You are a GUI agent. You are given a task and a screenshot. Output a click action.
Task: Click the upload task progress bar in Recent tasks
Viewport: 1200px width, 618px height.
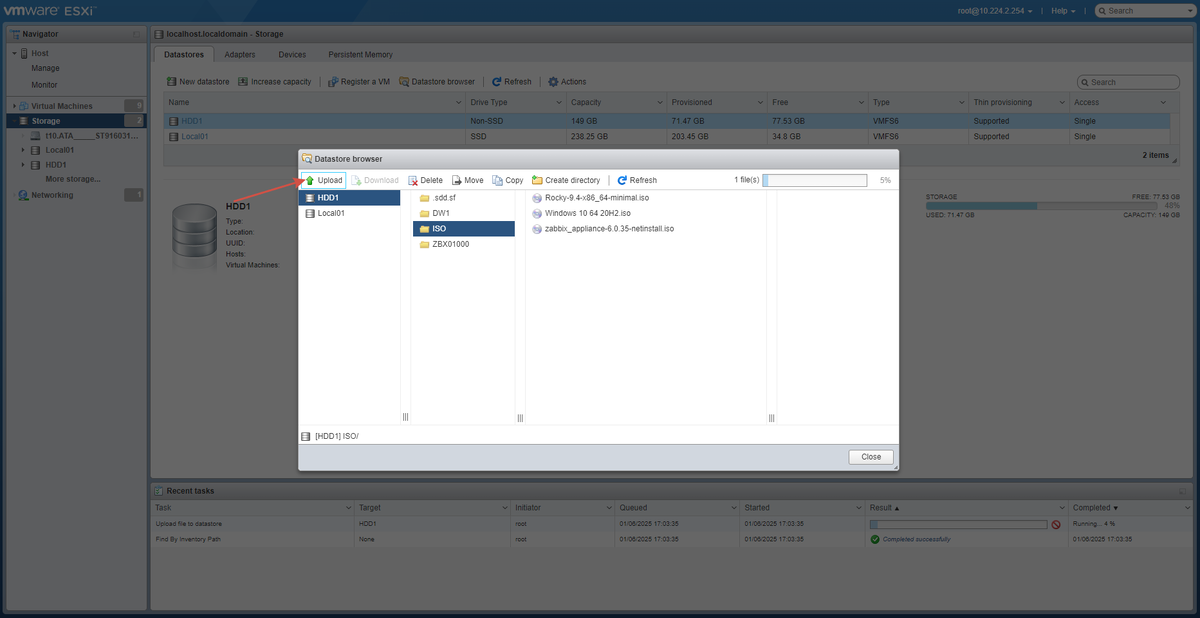[x=958, y=524]
